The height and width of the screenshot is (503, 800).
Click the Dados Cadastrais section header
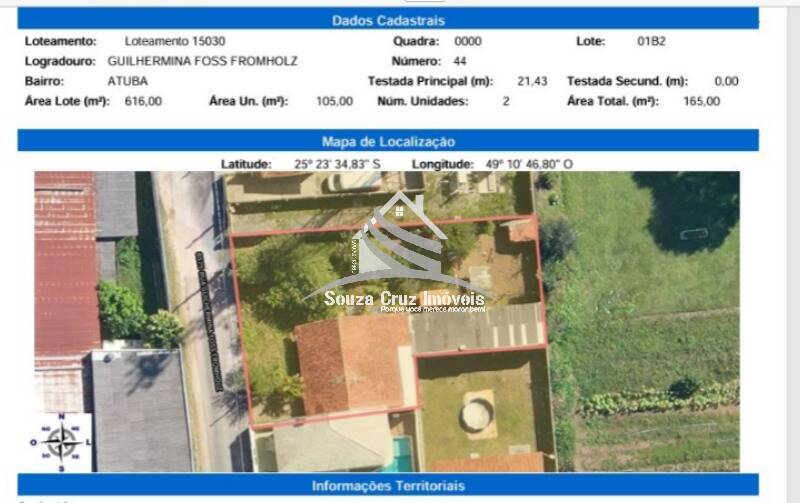[388, 20]
